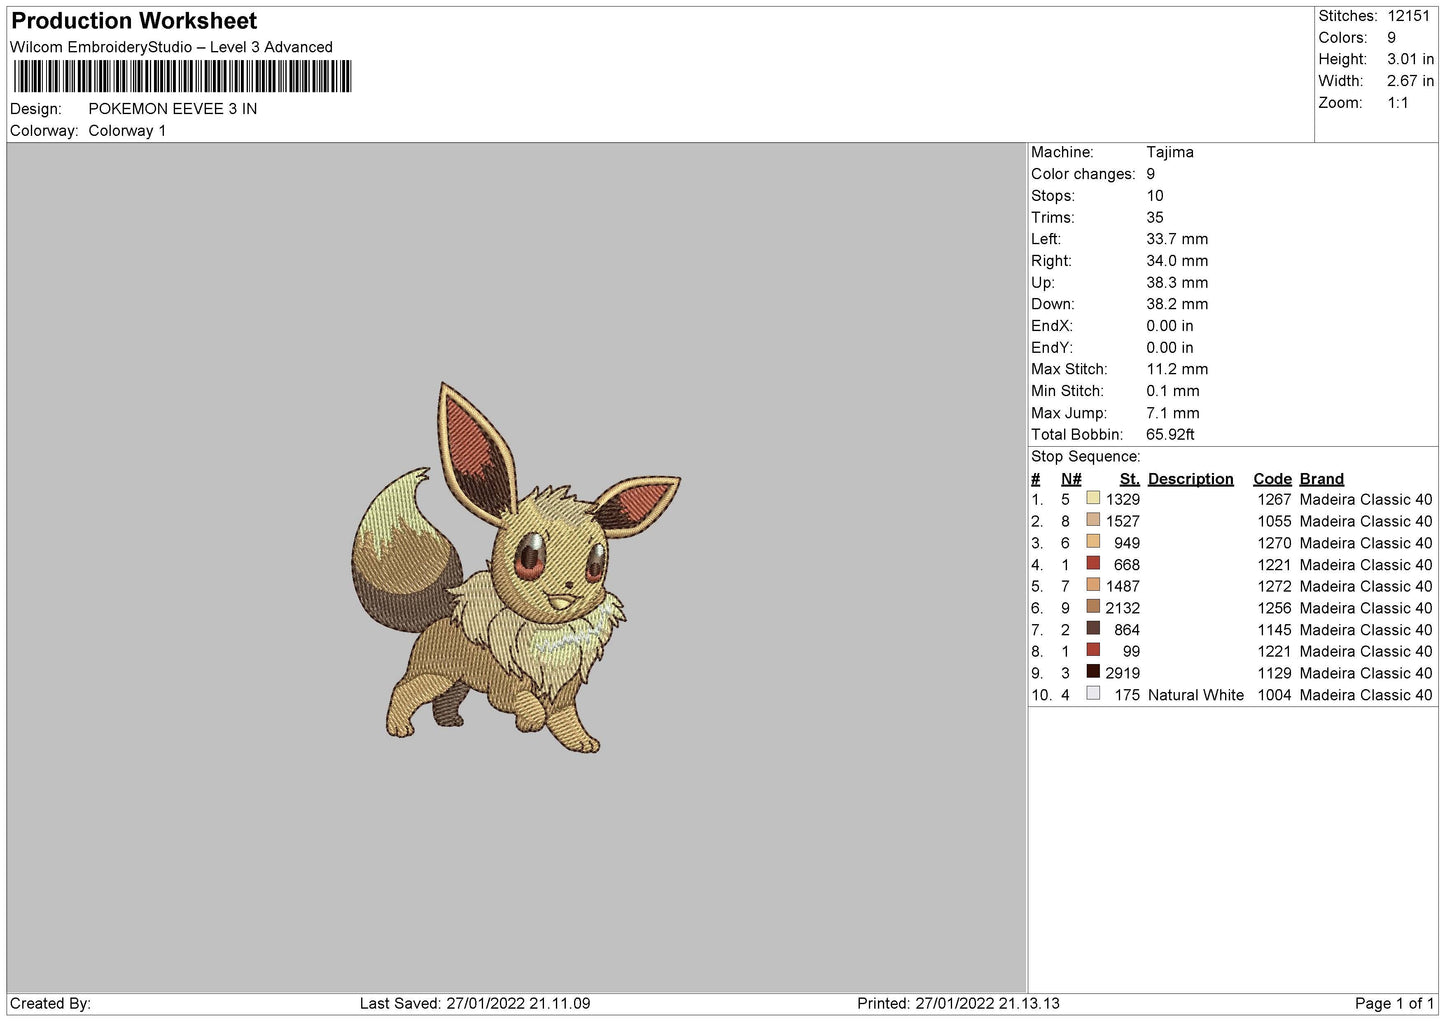Click the 'Page 1 of 1' indicator
1445x1021 pixels.
[x=1394, y=1003]
